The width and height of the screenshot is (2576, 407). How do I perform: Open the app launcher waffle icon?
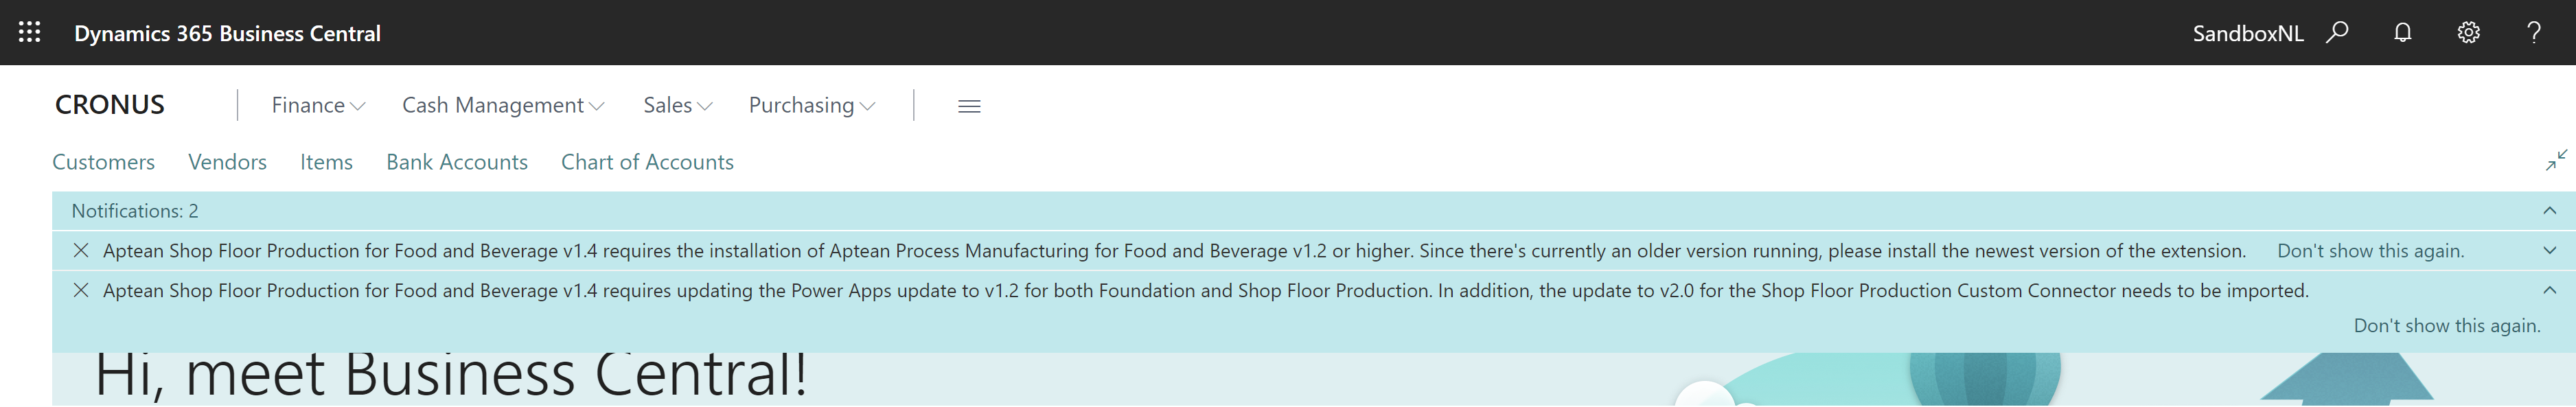pyautogui.click(x=30, y=33)
